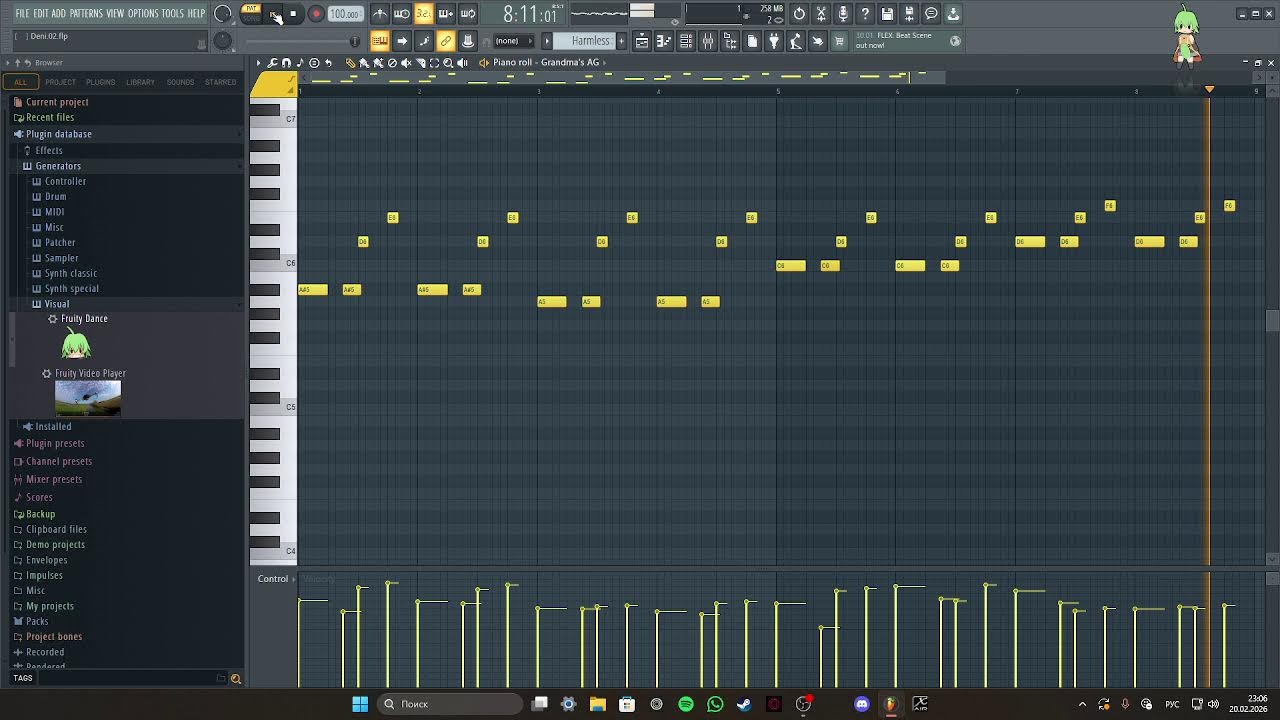
Task: Click the song position slider handle
Action: pos(354,41)
